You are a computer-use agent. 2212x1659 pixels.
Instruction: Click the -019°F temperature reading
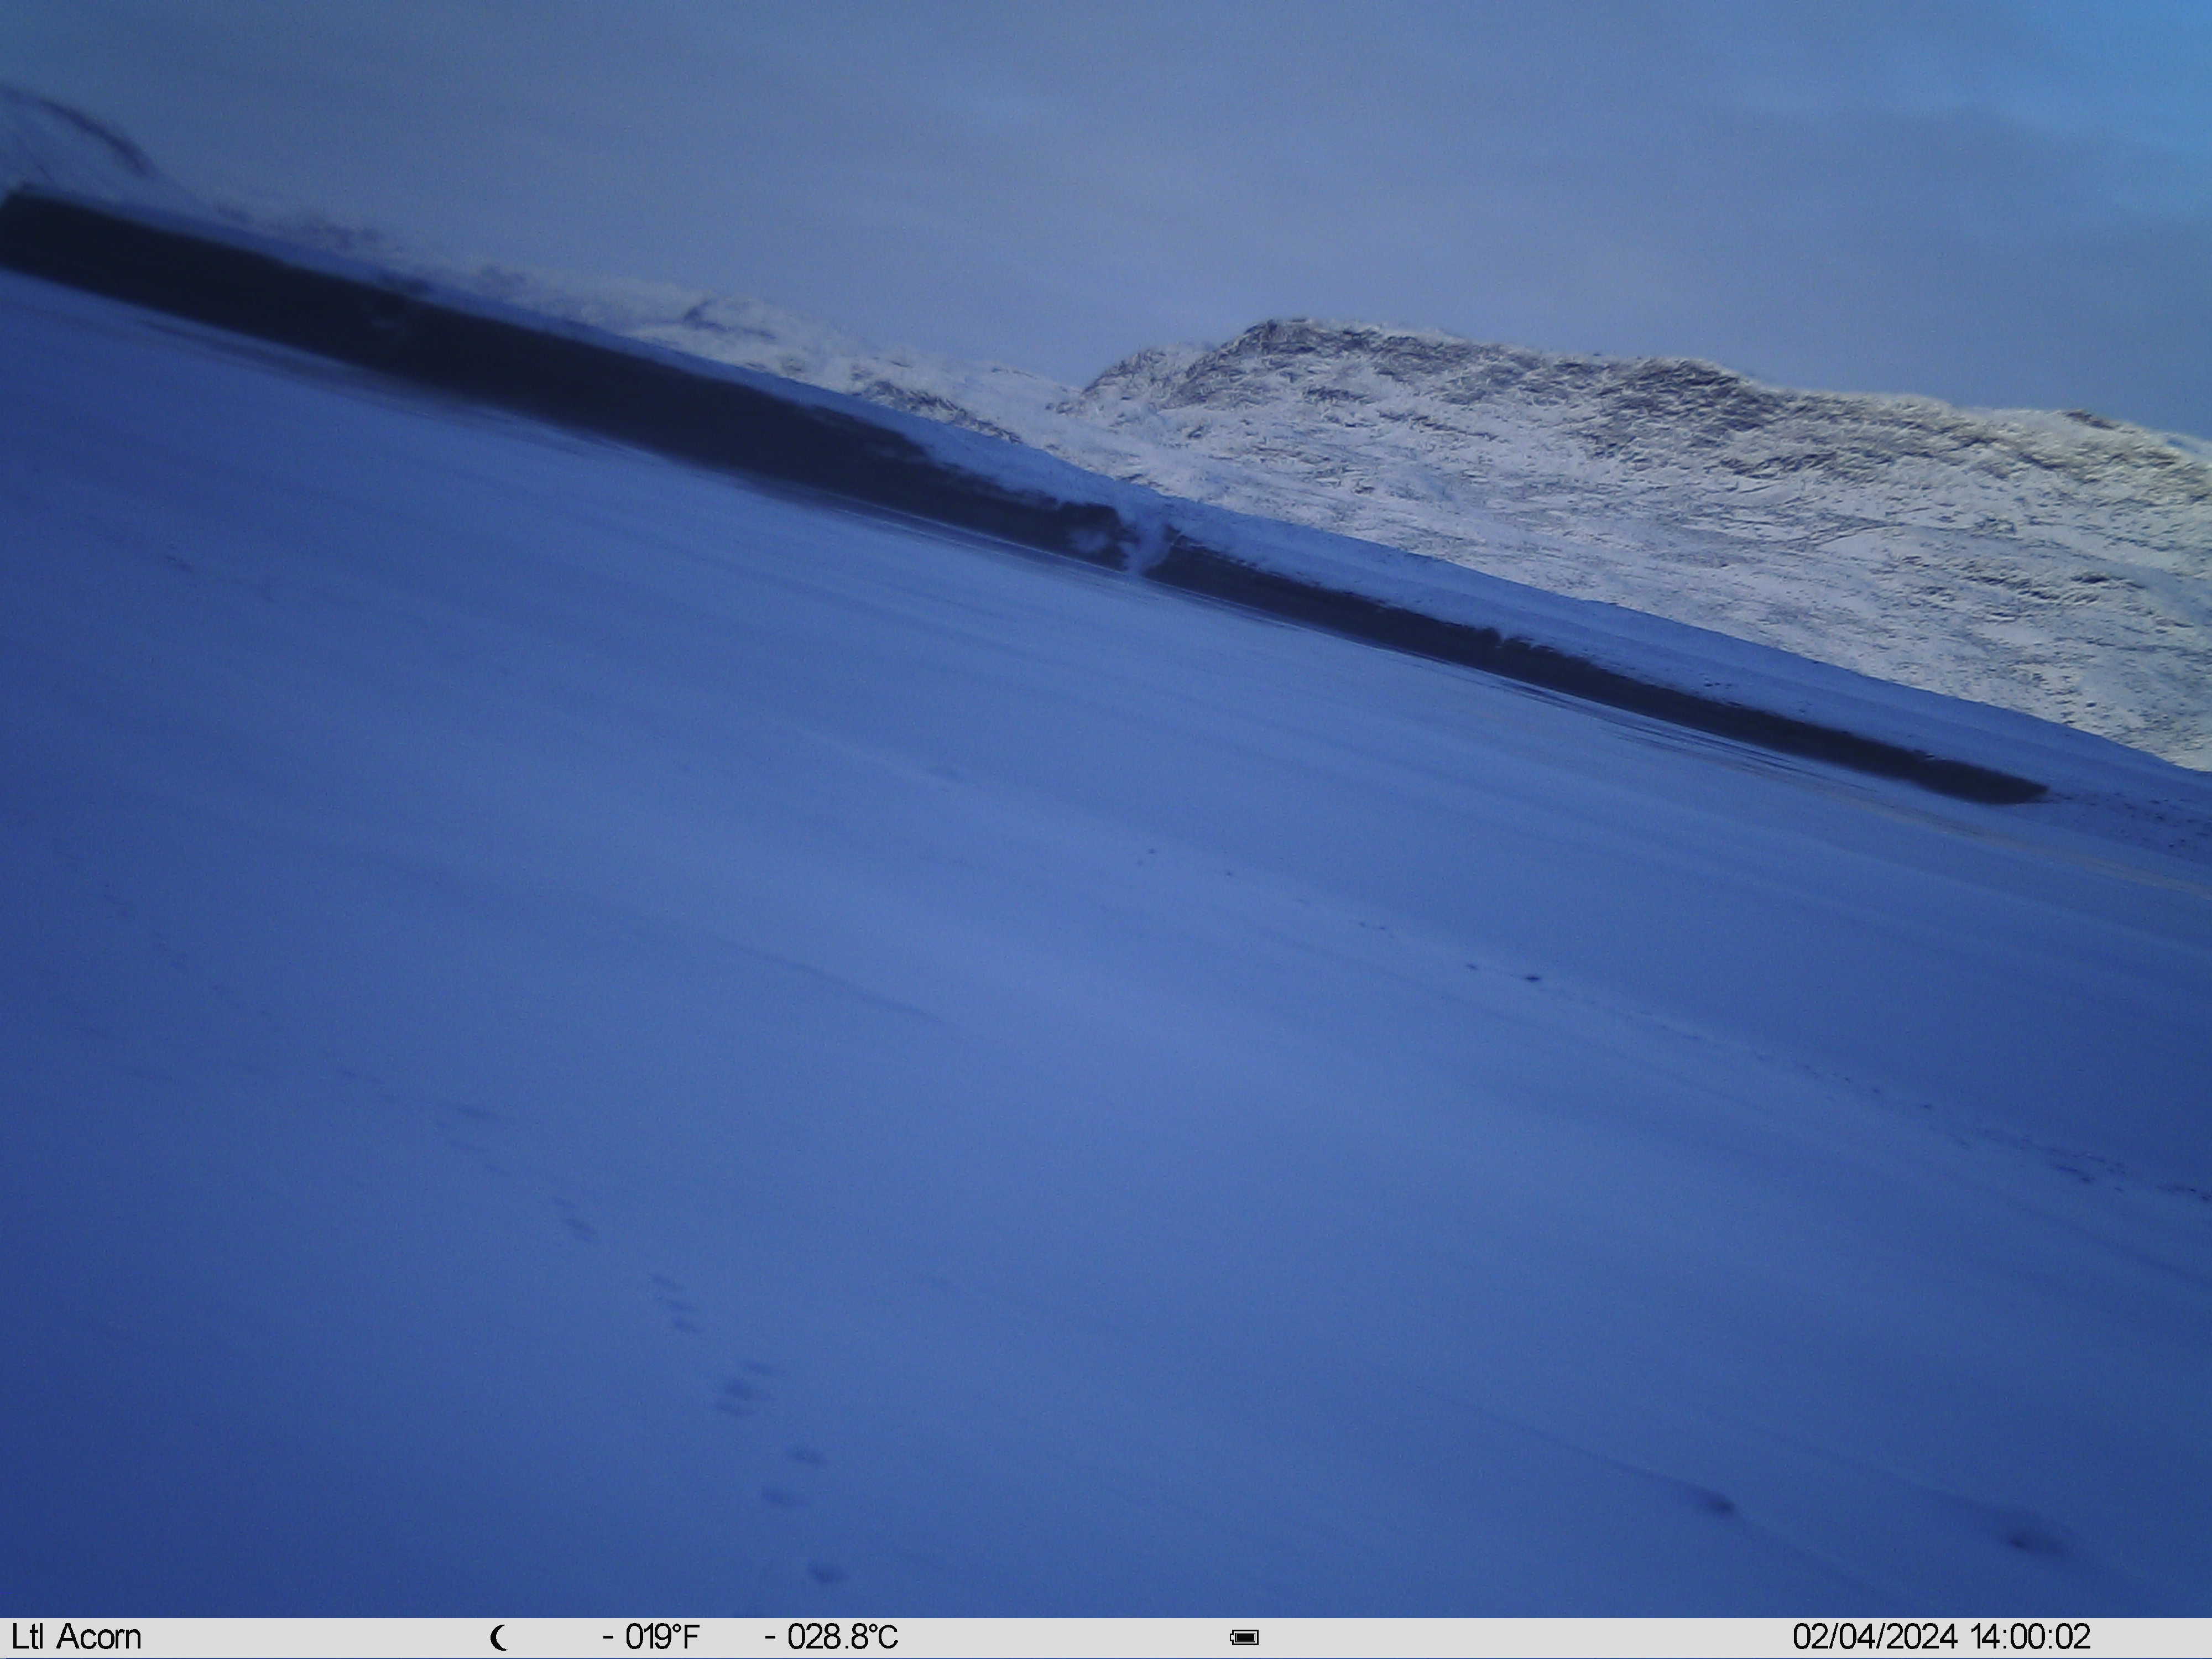(651, 1637)
